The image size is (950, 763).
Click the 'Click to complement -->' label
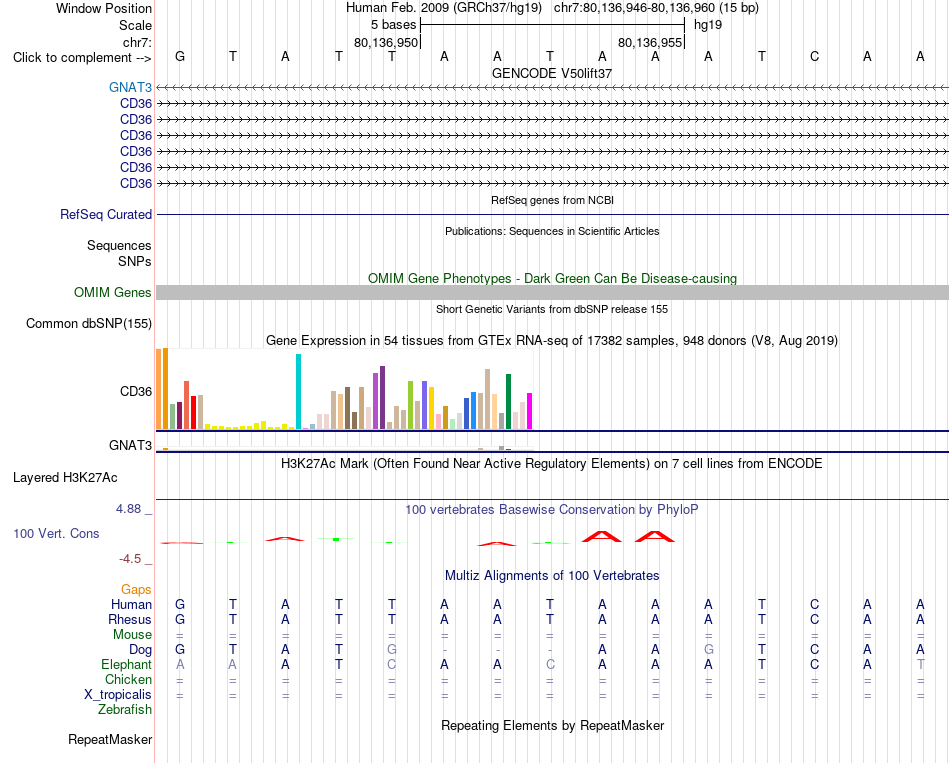point(82,58)
